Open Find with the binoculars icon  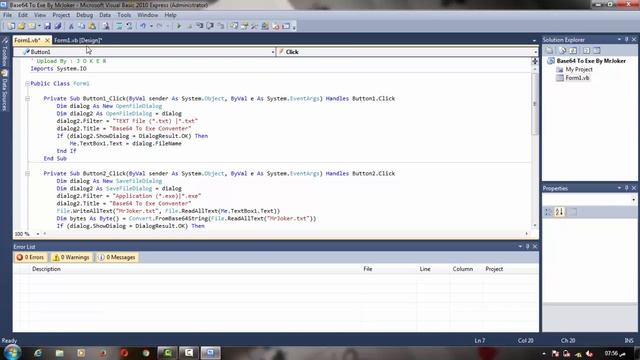tap(106, 26)
